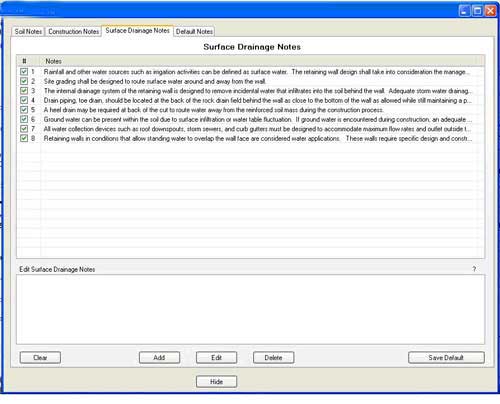Click the Add button
Image resolution: width=500 pixels, height=404 pixels.
click(x=159, y=358)
